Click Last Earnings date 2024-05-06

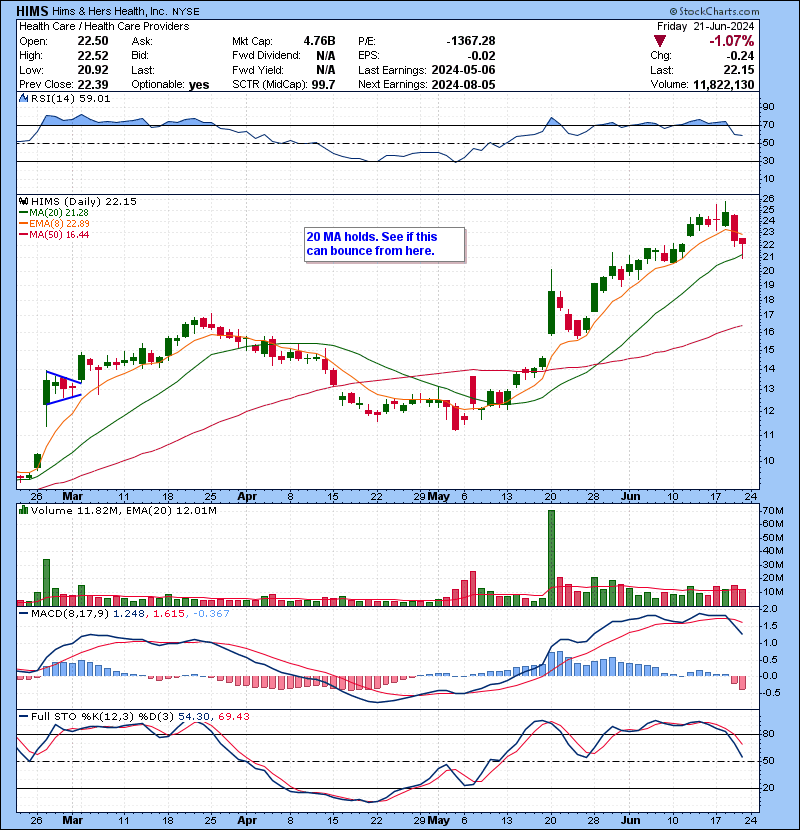point(463,70)
